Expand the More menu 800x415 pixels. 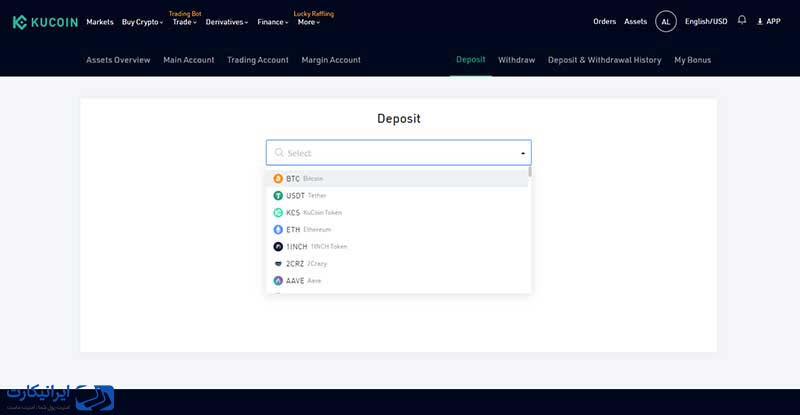(309, 22)
